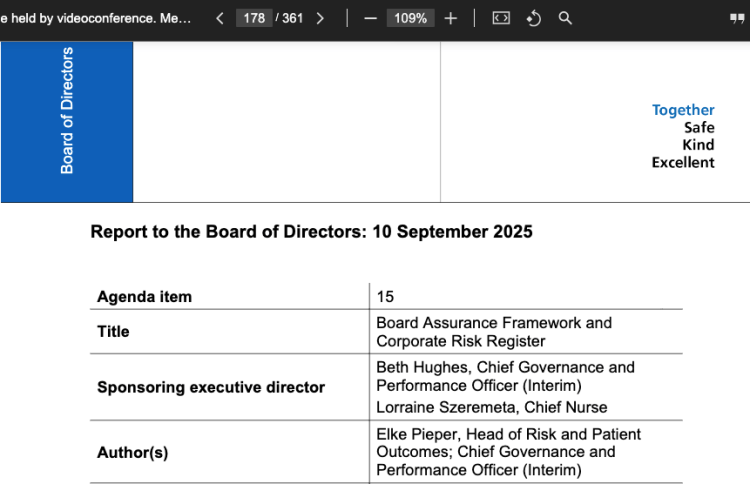Open the document search

566,18
